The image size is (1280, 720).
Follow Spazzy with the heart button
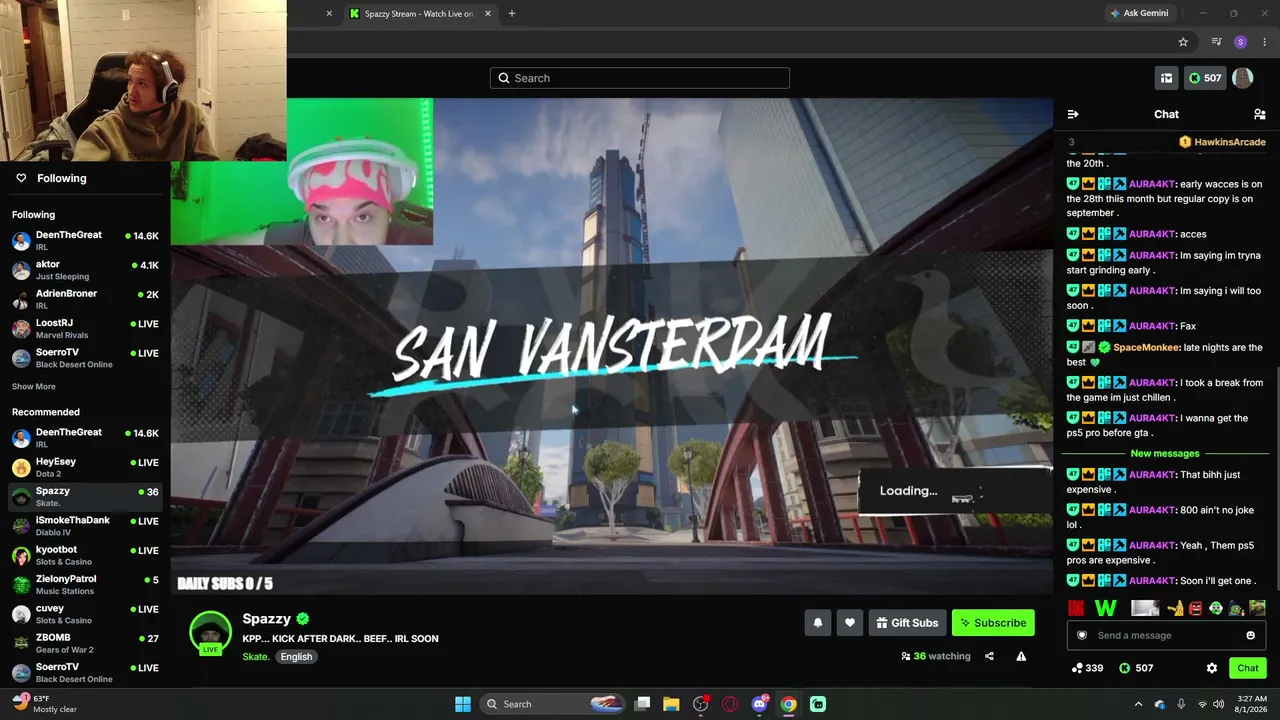850,623
